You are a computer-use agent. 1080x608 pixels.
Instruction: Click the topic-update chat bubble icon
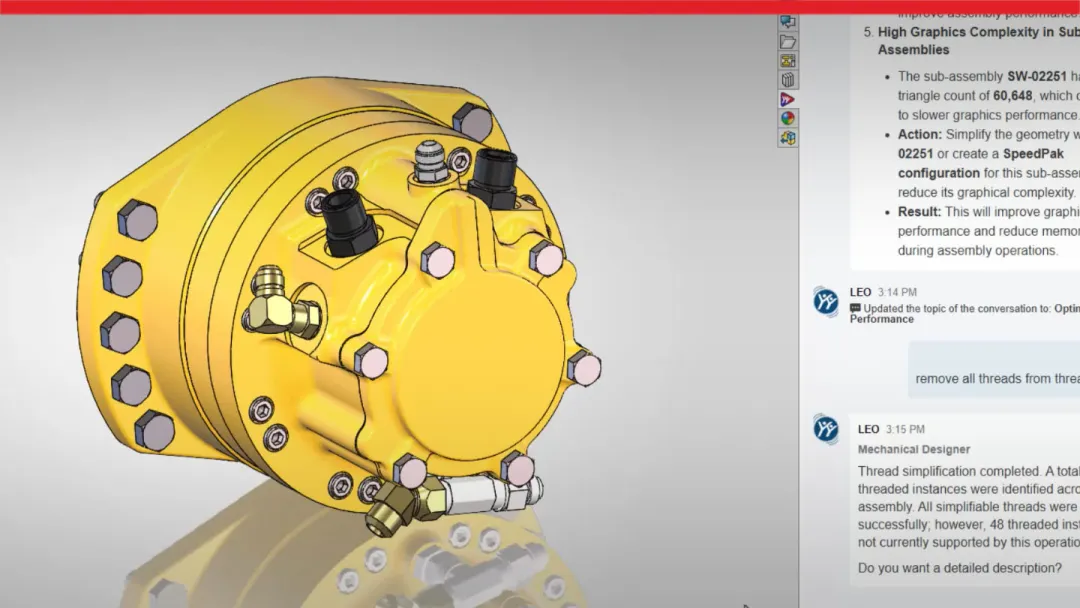(x=855, y=308)
